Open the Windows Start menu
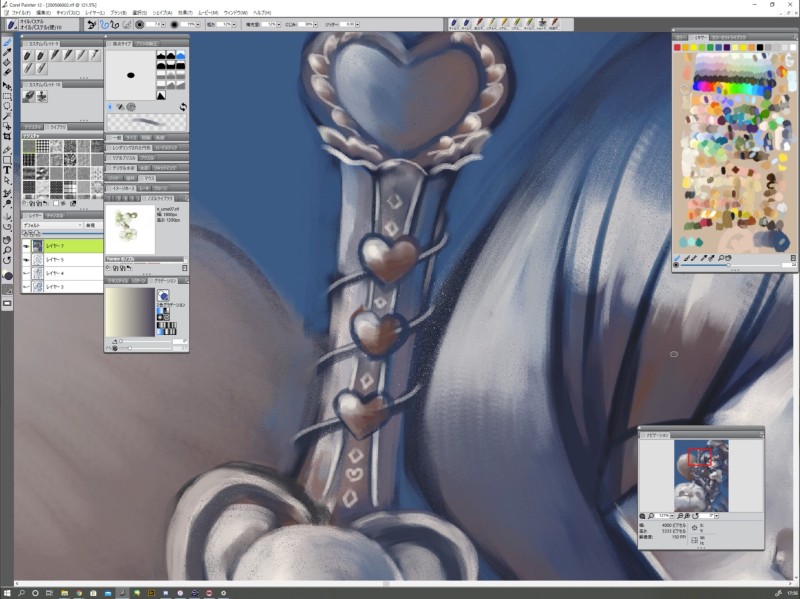800x599 pixels. click(7, 593)
